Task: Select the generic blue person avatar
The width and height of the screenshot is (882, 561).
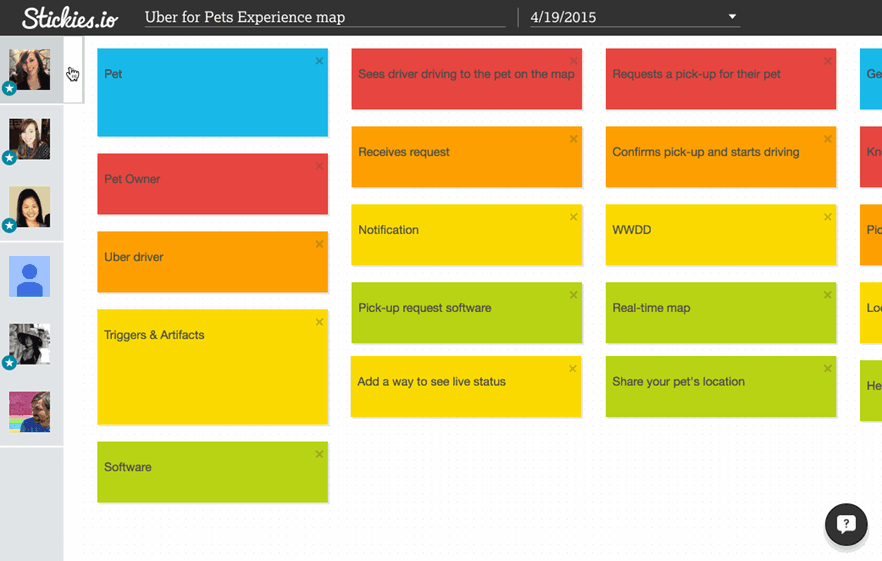Action: [30, 276]
